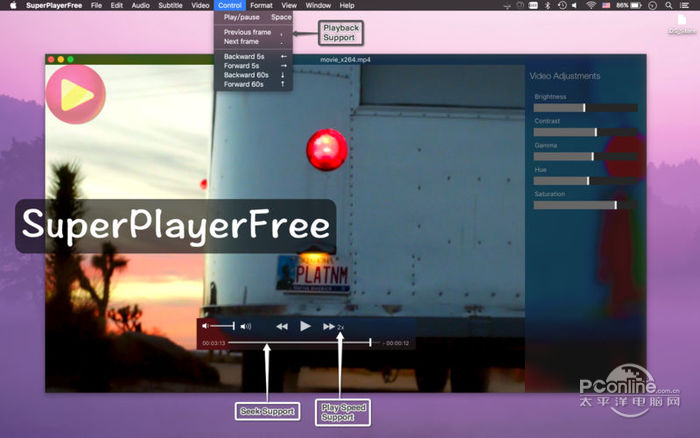Adjust the volume slider

(222, 326)
